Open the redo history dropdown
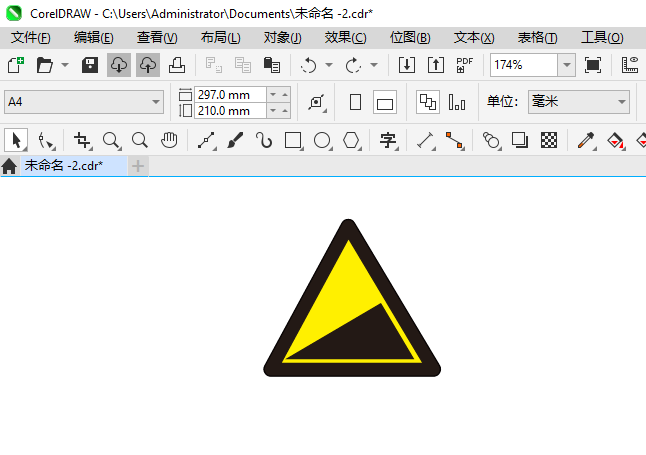The image size is (646, 455). (x=374, y=65)
